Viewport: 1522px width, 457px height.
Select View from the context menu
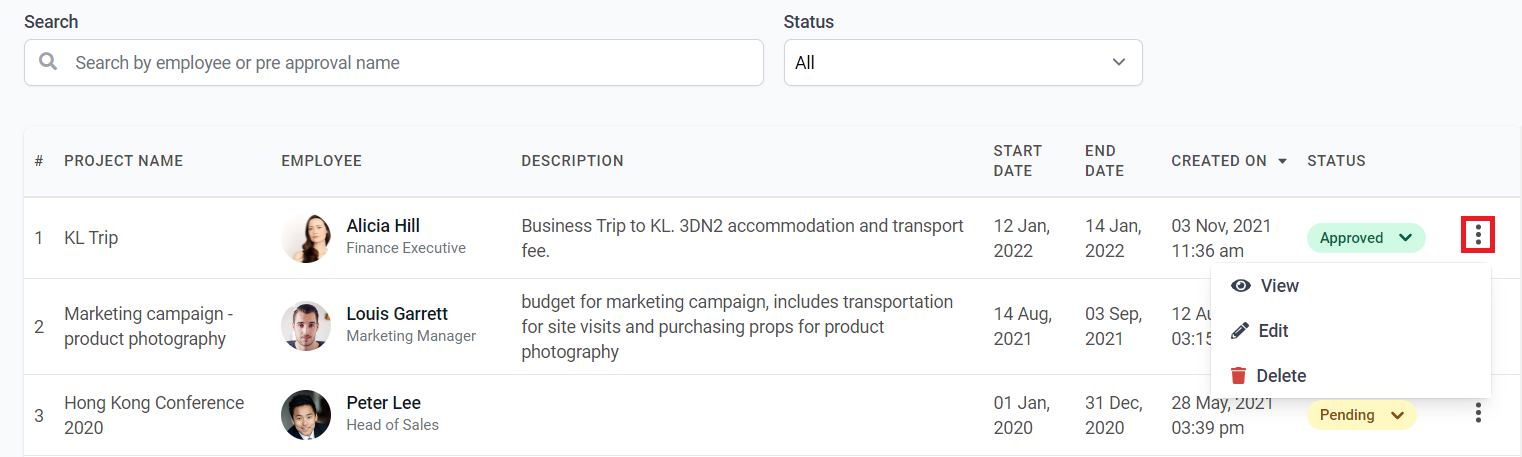pos(1279,286)
